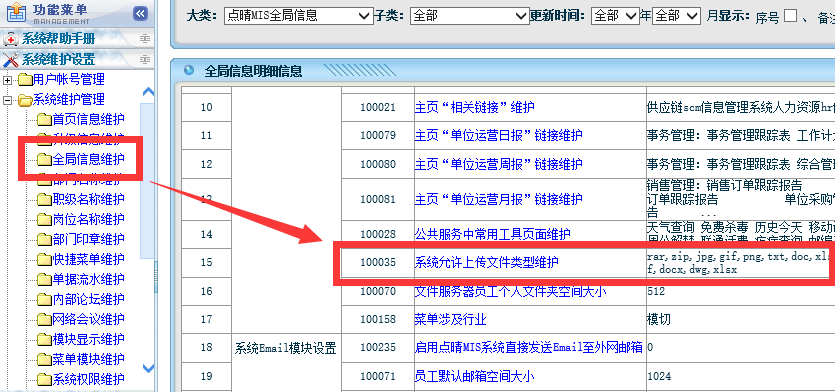Open the 大类 dropdown list
Image resolution: width=835 pixels, height=392 pixels.
tap(298, 16)
